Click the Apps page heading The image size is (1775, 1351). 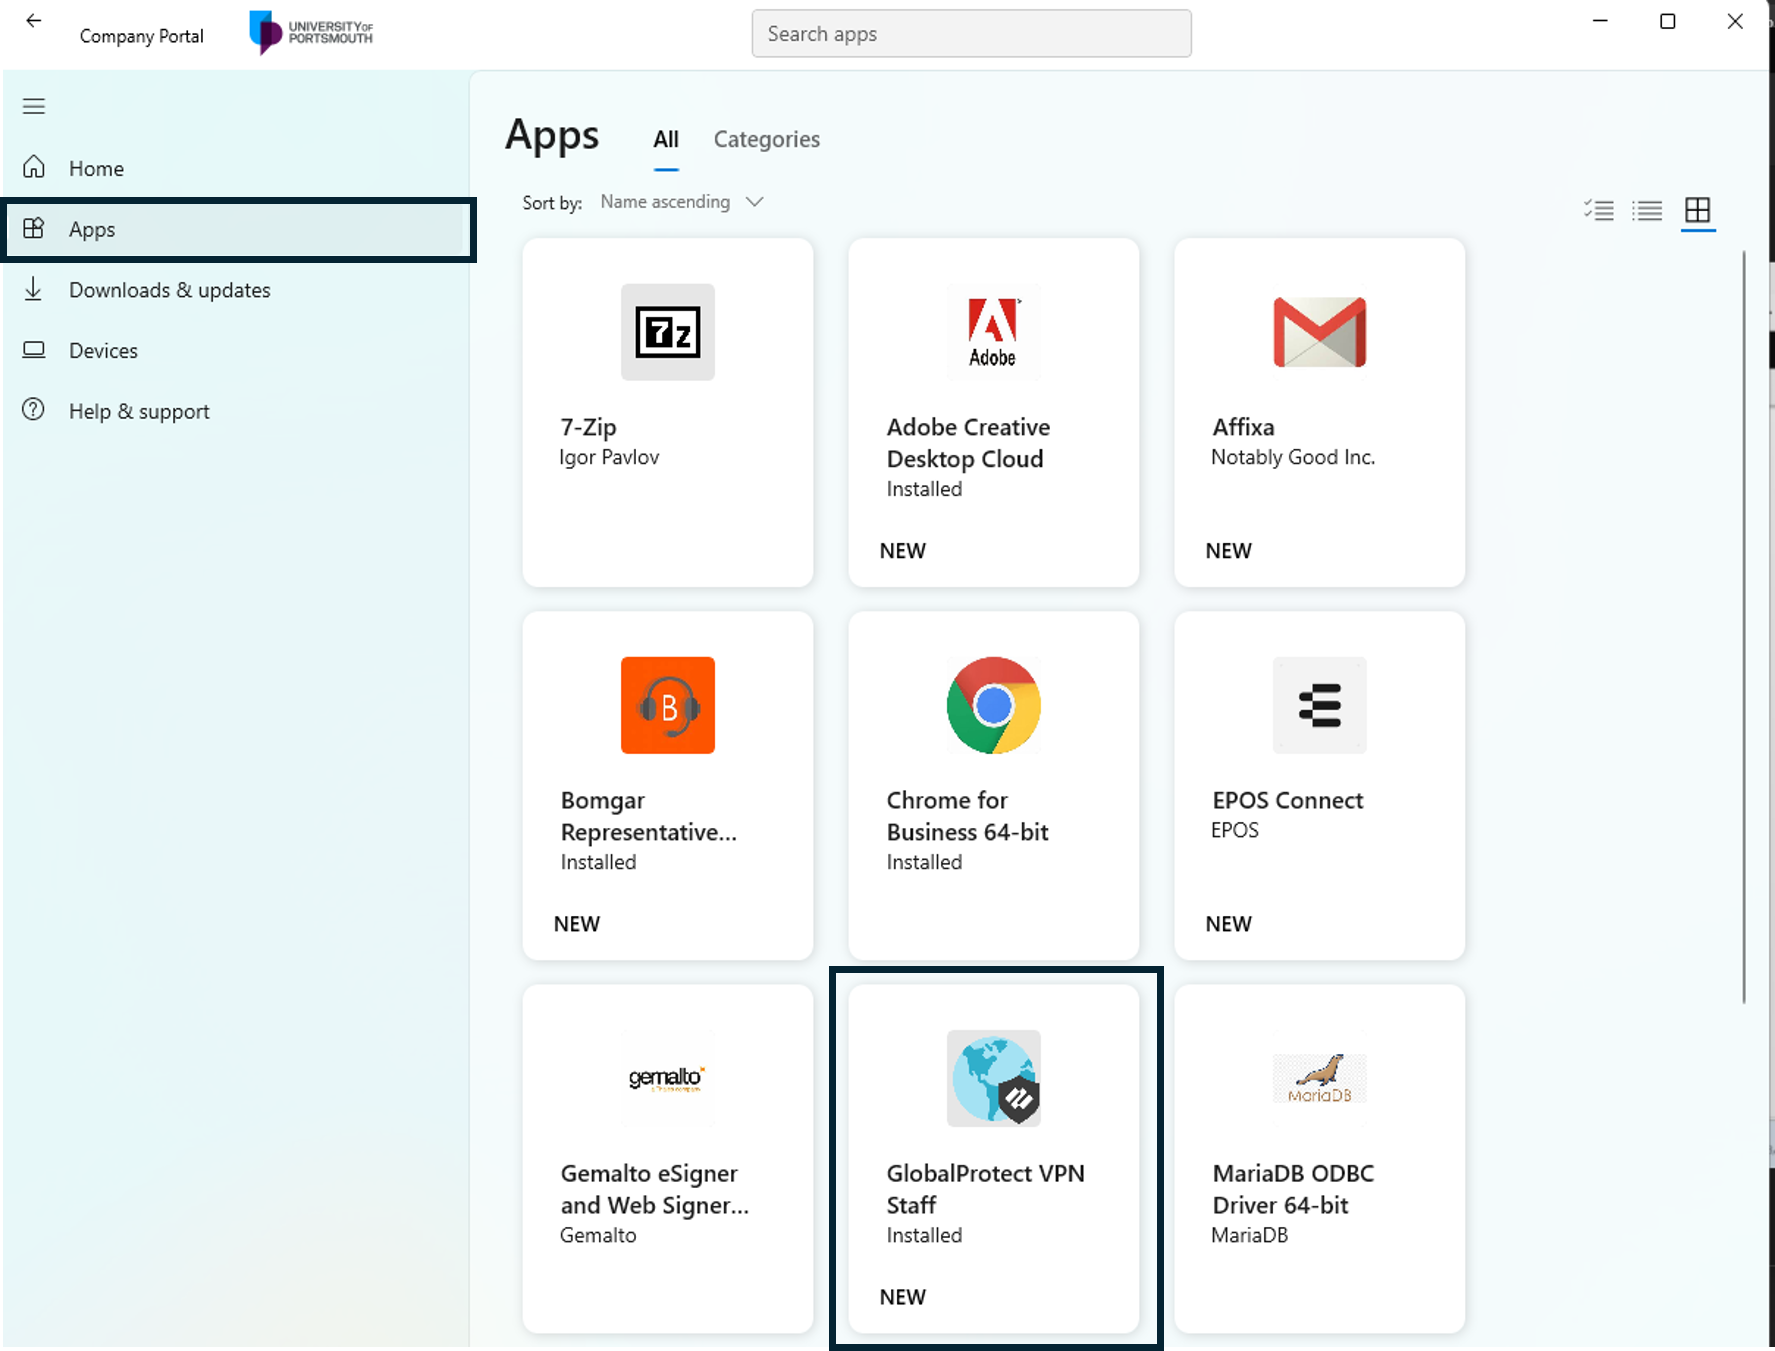click(x=552, y=136)
